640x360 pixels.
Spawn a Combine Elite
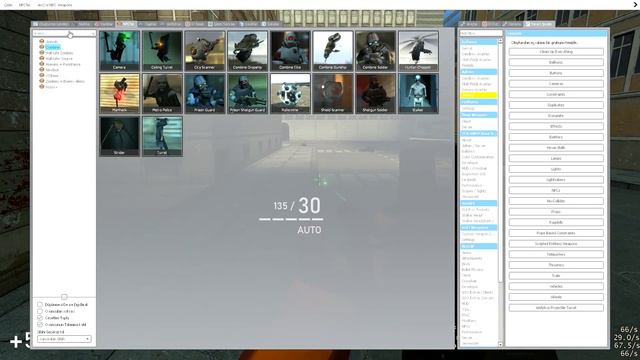pyautogui.click(x=290, y=51)
